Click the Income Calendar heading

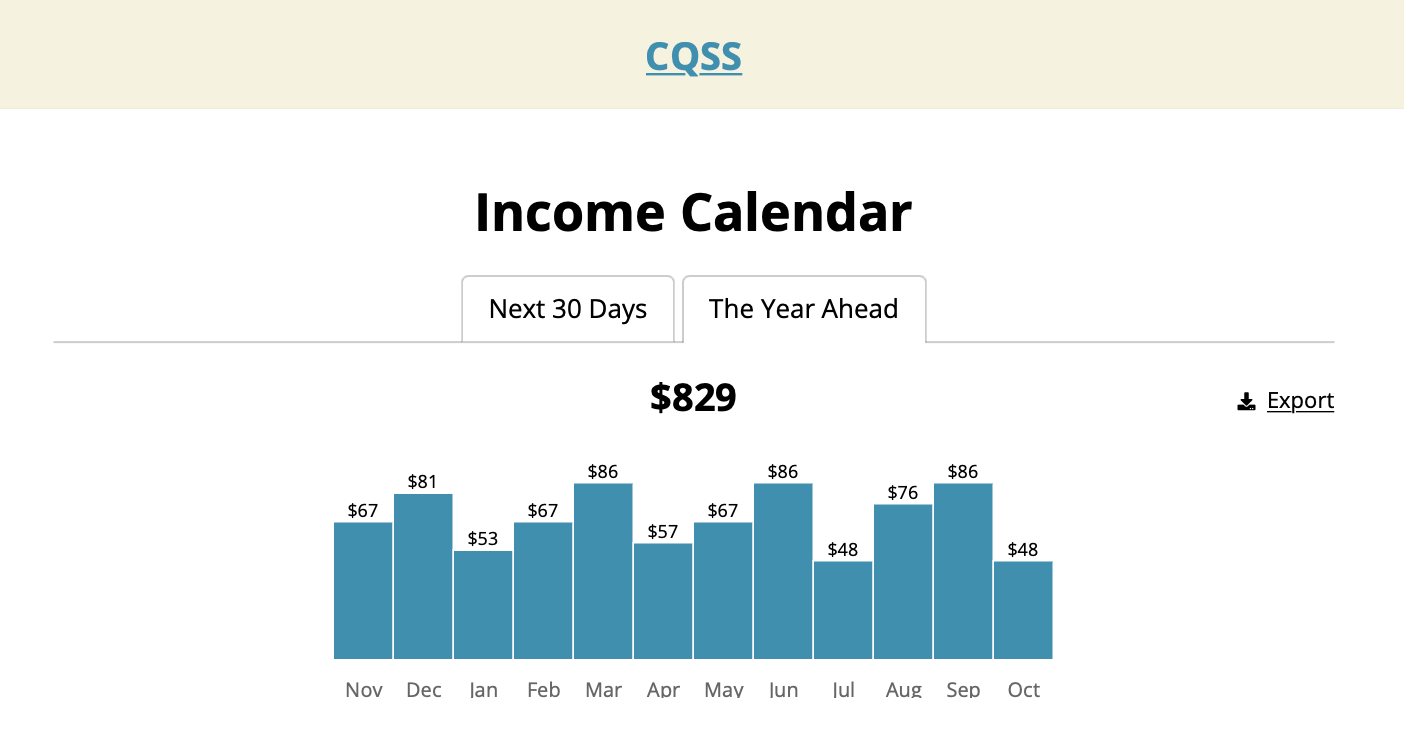(693, 213)
